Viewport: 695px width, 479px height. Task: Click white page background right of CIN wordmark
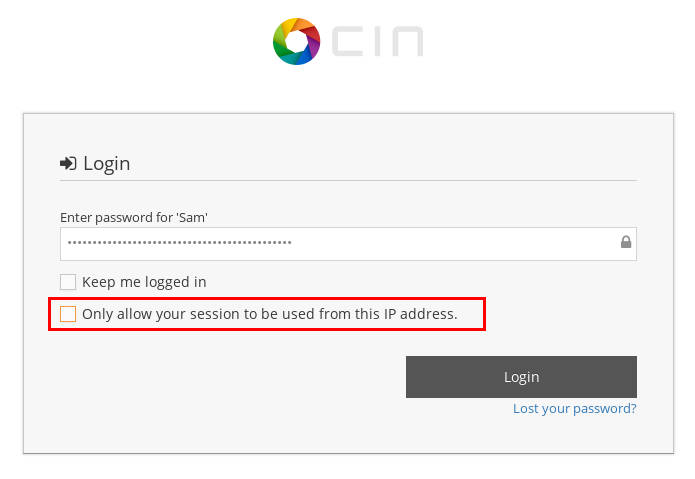click(550, 41)
